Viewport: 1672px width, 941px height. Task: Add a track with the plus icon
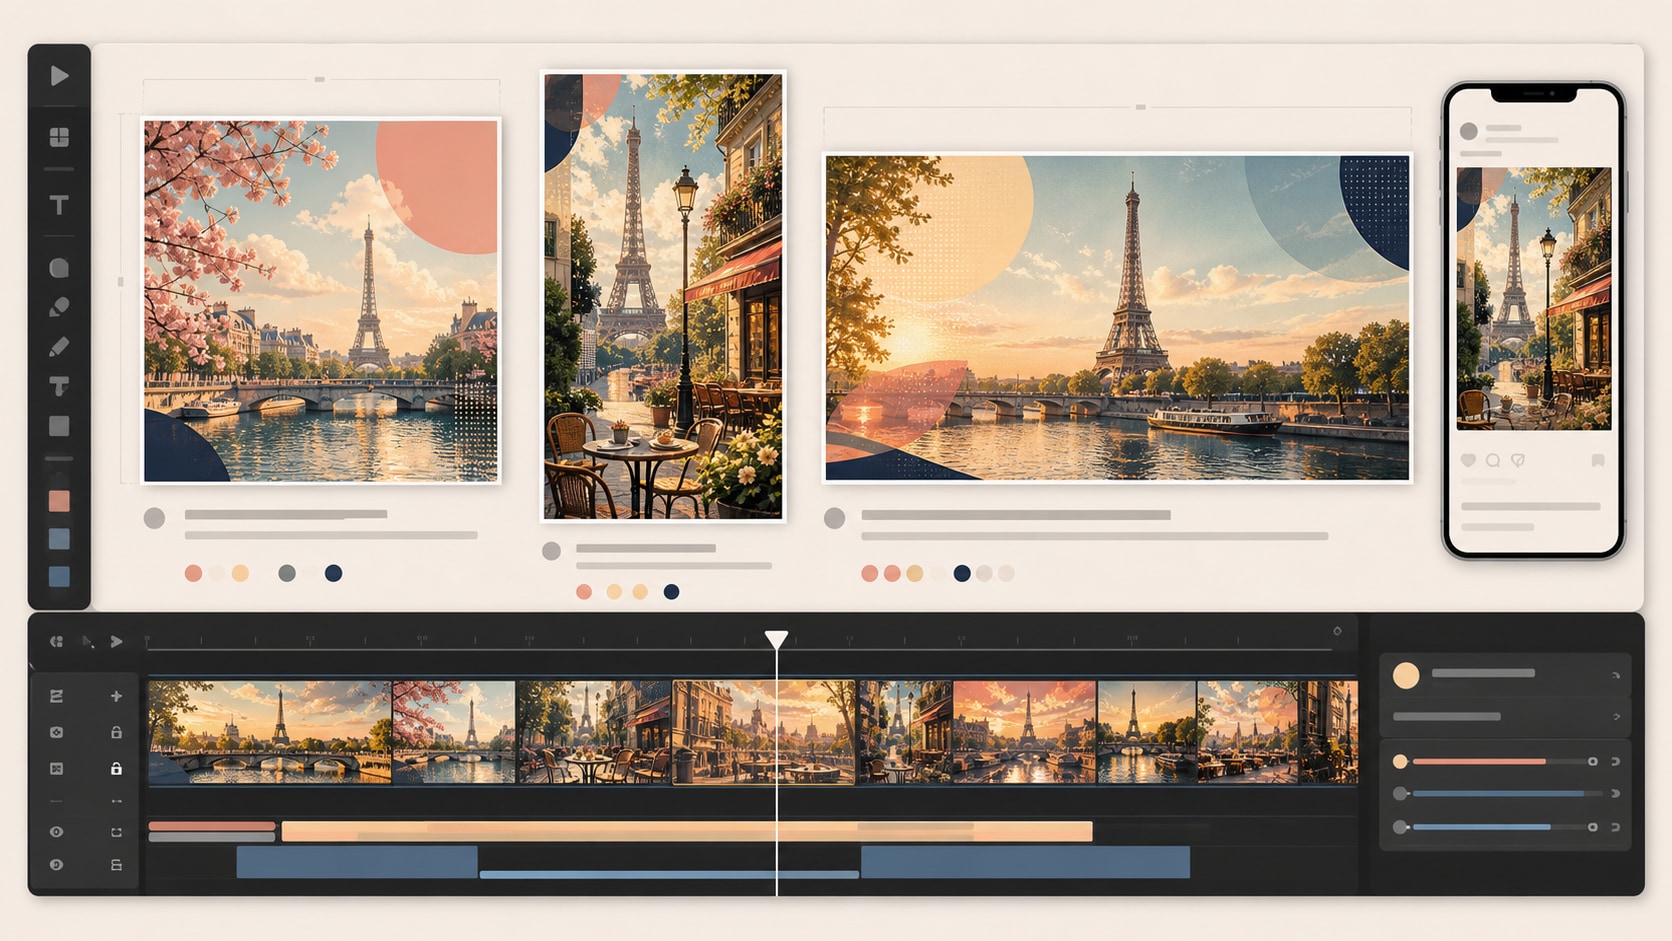point(116,696)
